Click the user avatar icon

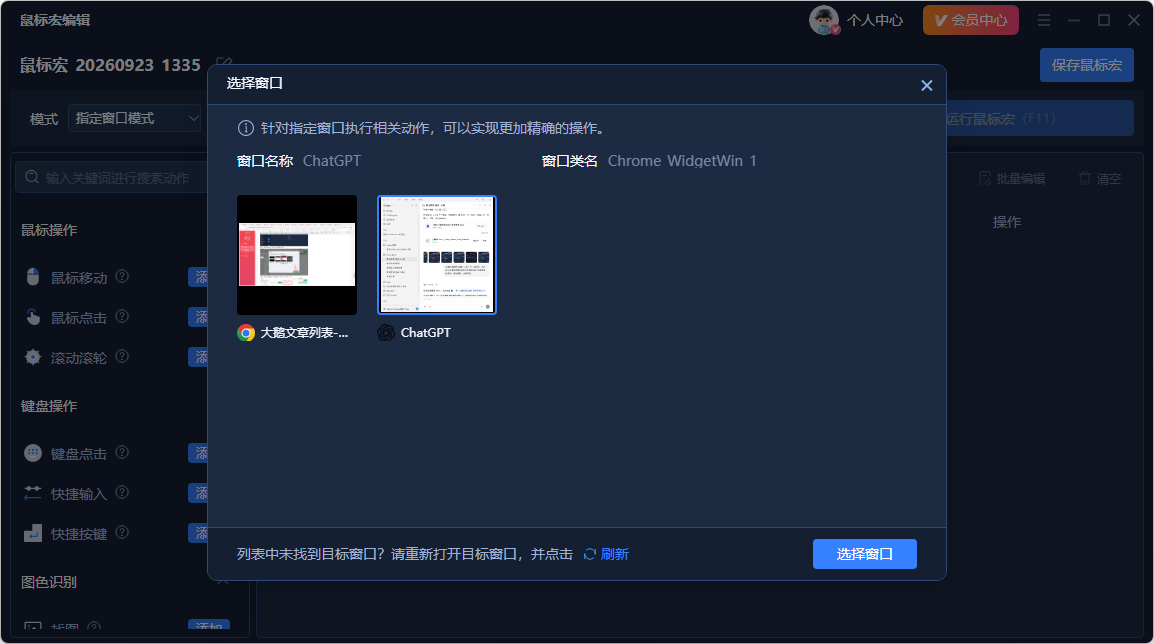coord(824,20)
